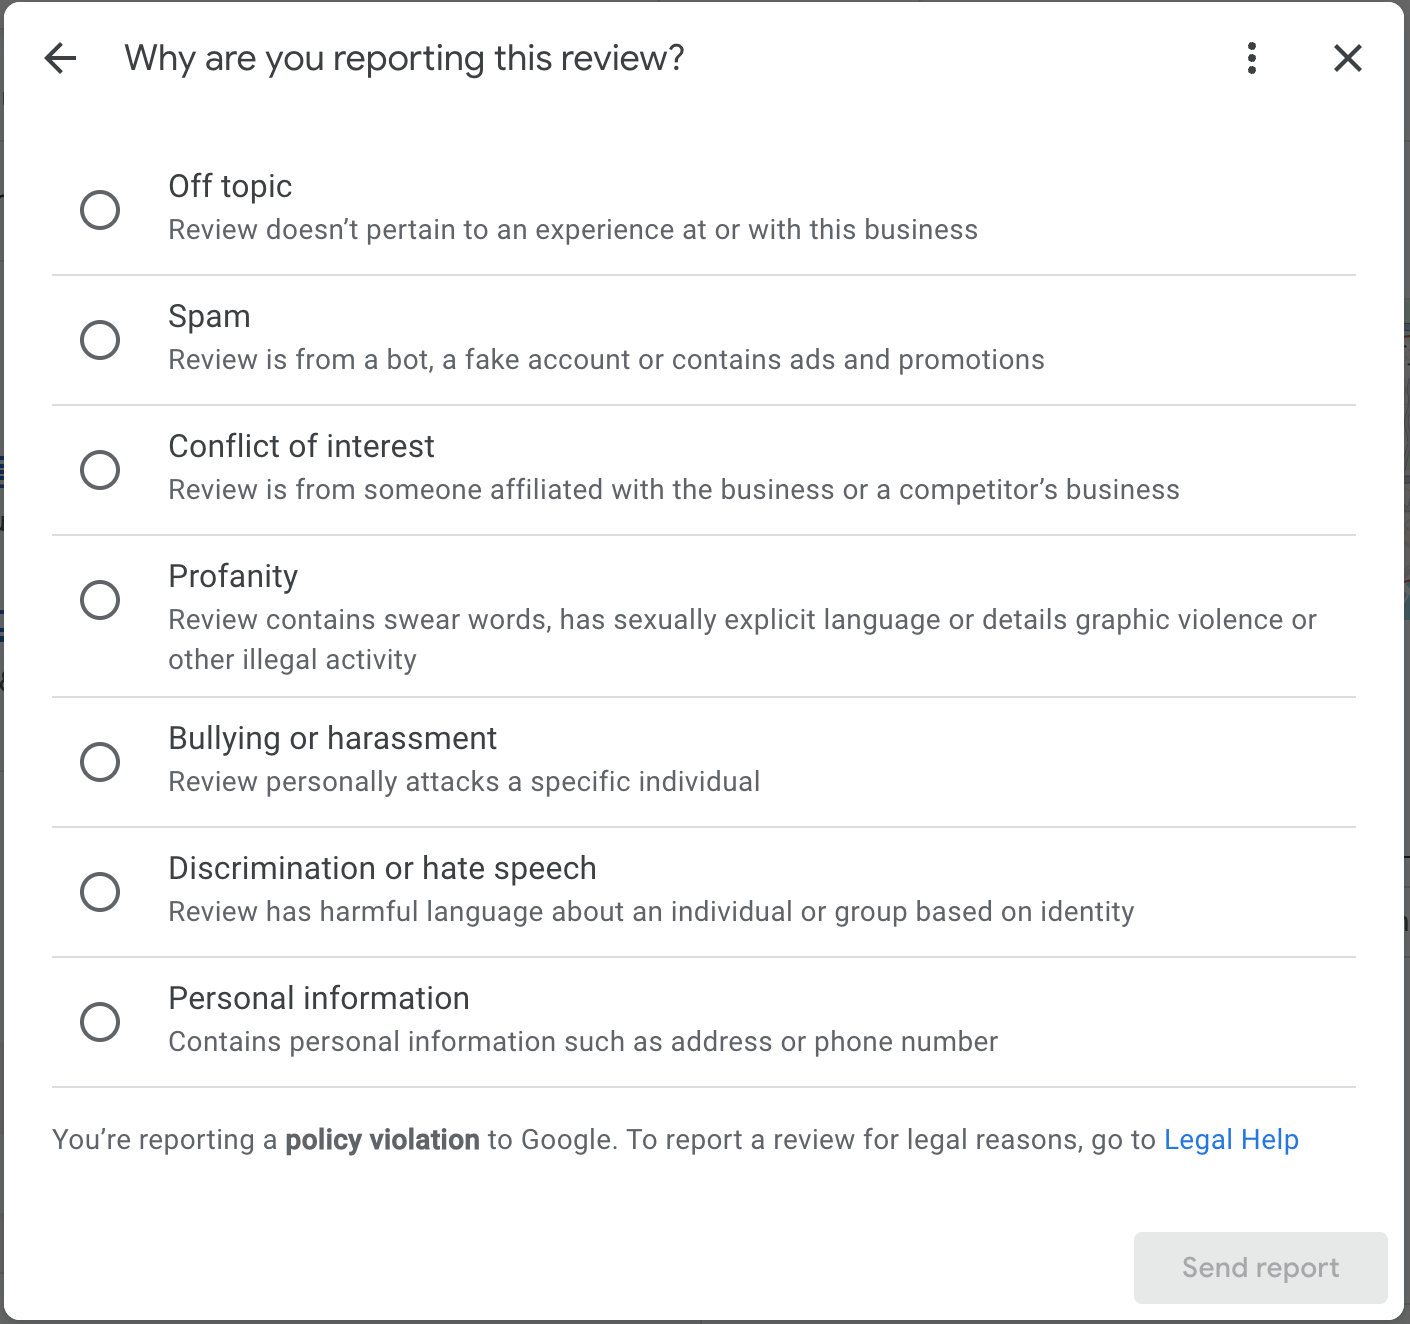This screenshot has height=1324, width=1410.
Task: Click the 'Discrimination or hate speech' heading text
Action: coord(382,868)
